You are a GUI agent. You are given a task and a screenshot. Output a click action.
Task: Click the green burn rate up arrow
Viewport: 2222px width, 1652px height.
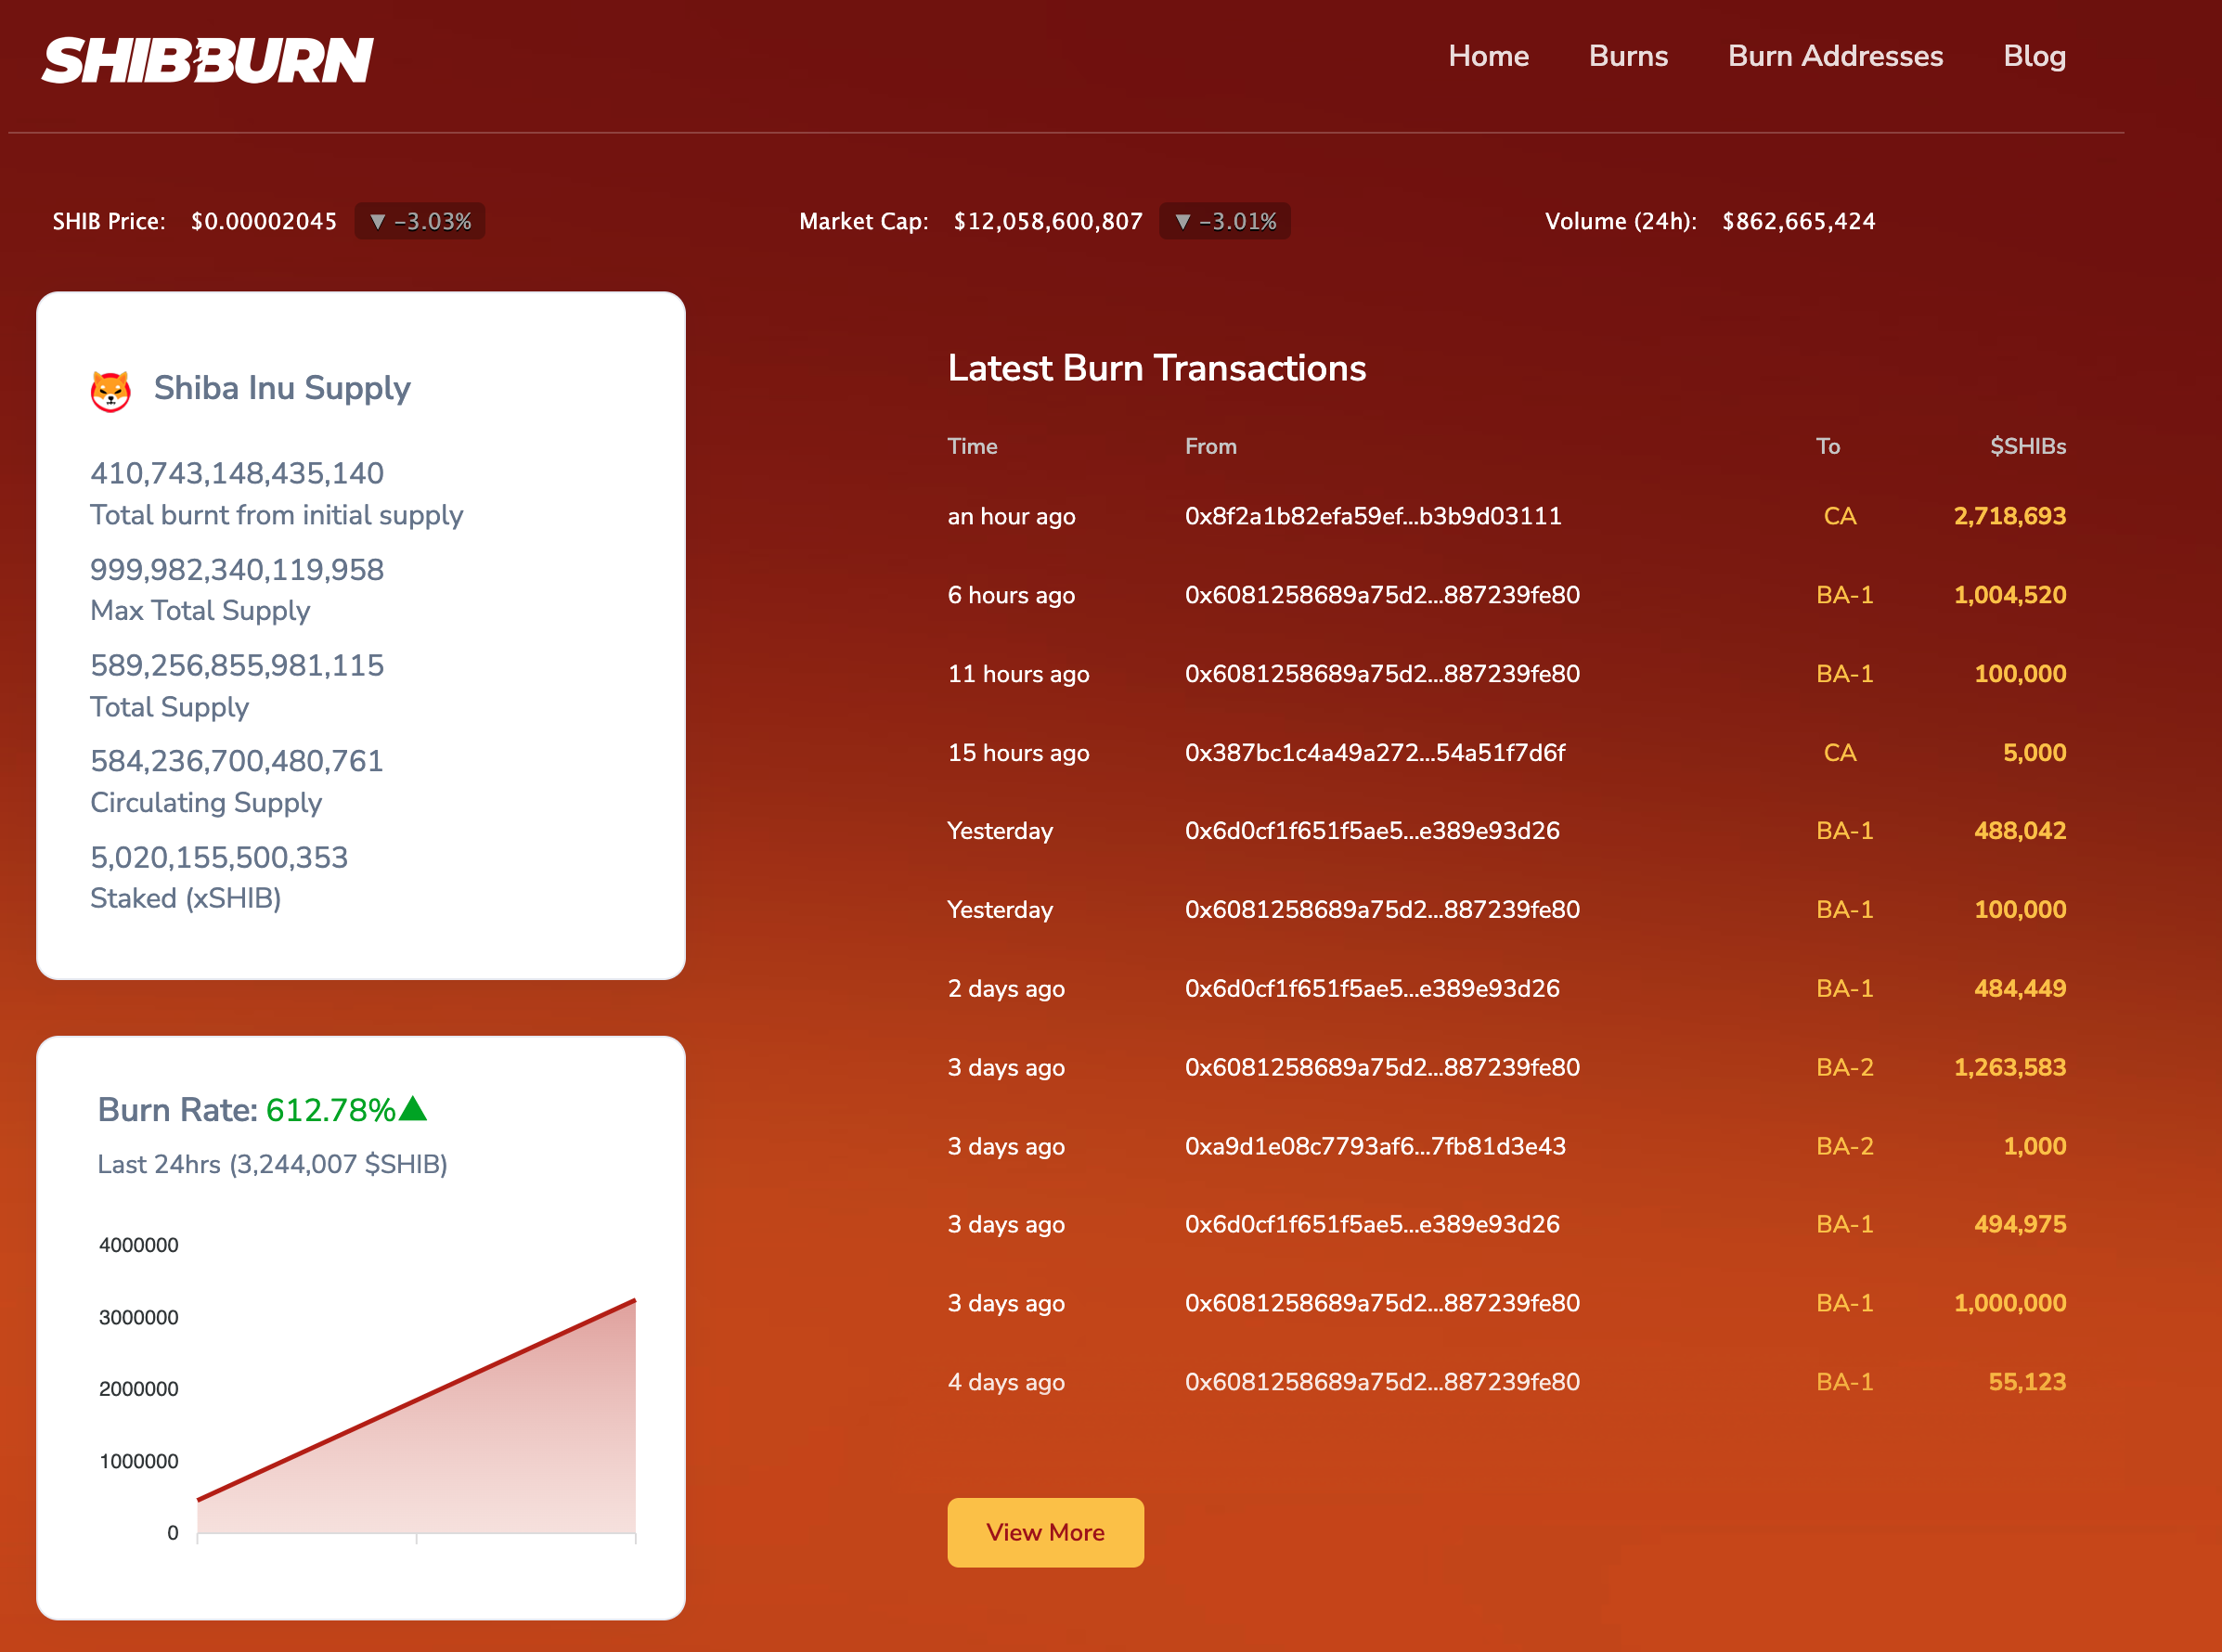tap(413, 1108)
